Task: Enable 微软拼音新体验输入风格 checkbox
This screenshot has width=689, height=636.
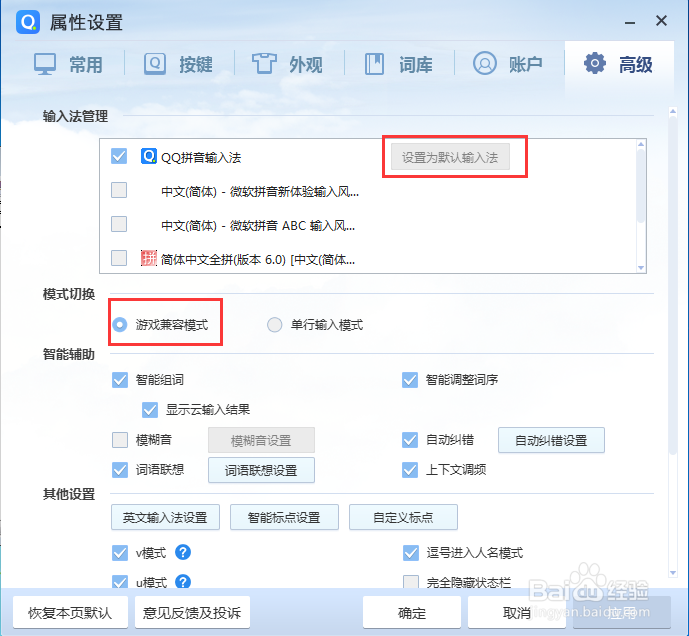Action: (x=119, y=190)
